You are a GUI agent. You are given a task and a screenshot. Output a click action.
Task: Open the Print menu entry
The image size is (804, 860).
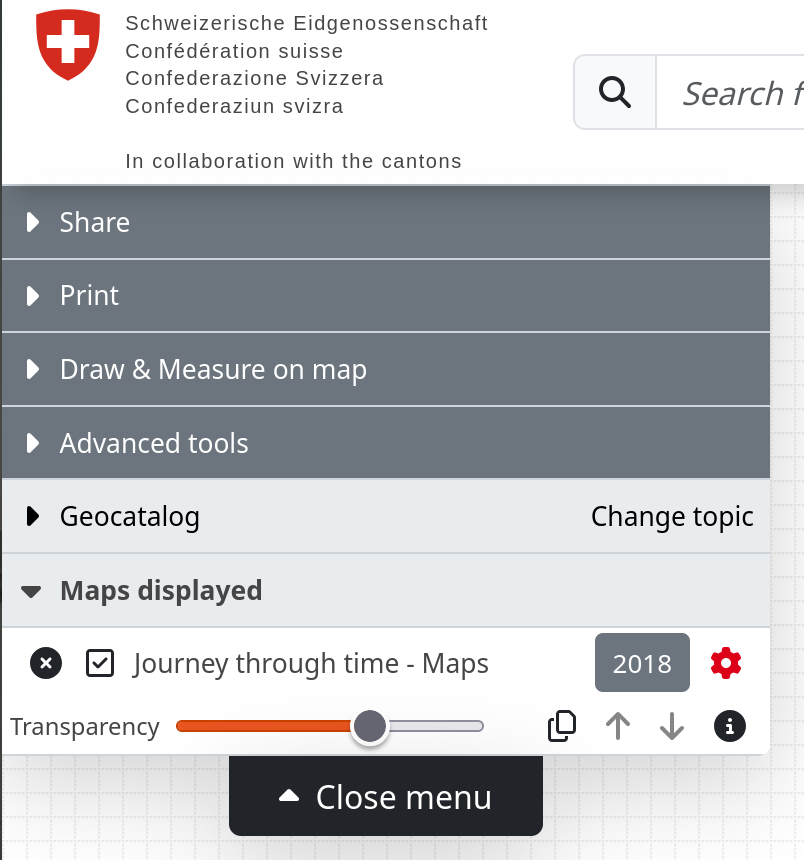pyautogui.click(x=89, y=295)
